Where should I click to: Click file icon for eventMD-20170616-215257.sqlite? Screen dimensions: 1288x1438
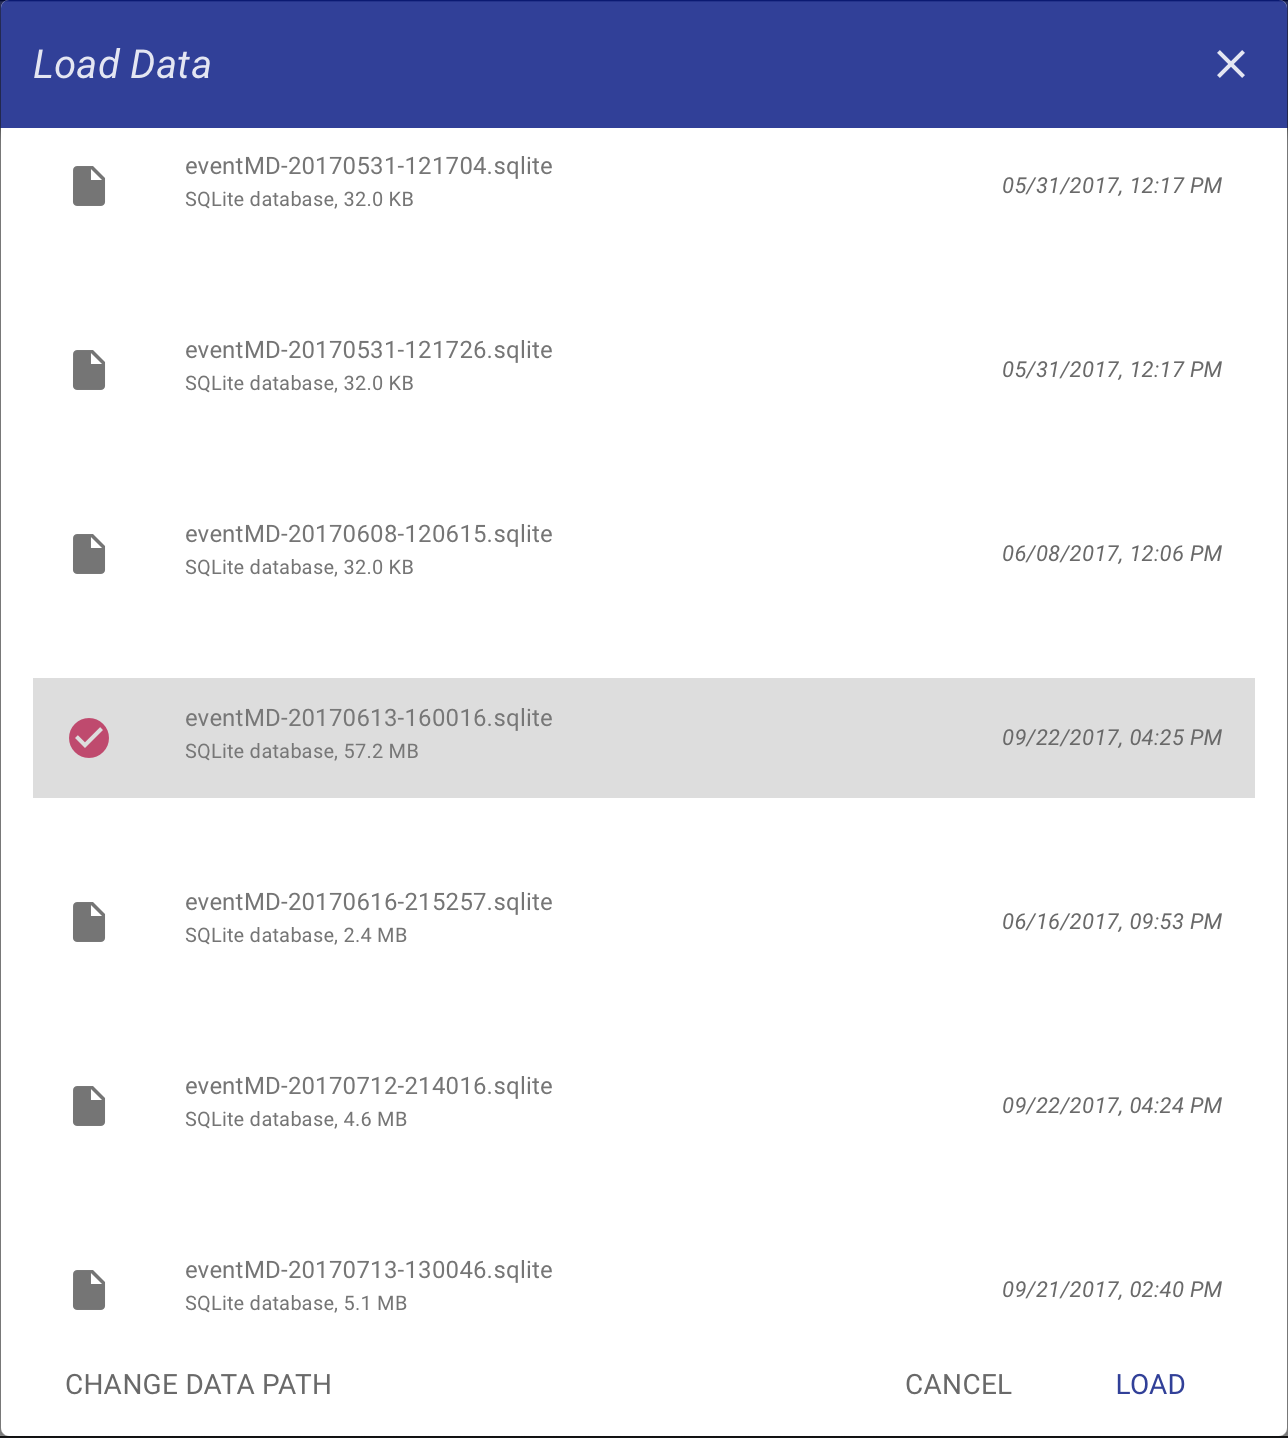coord(89,922)
